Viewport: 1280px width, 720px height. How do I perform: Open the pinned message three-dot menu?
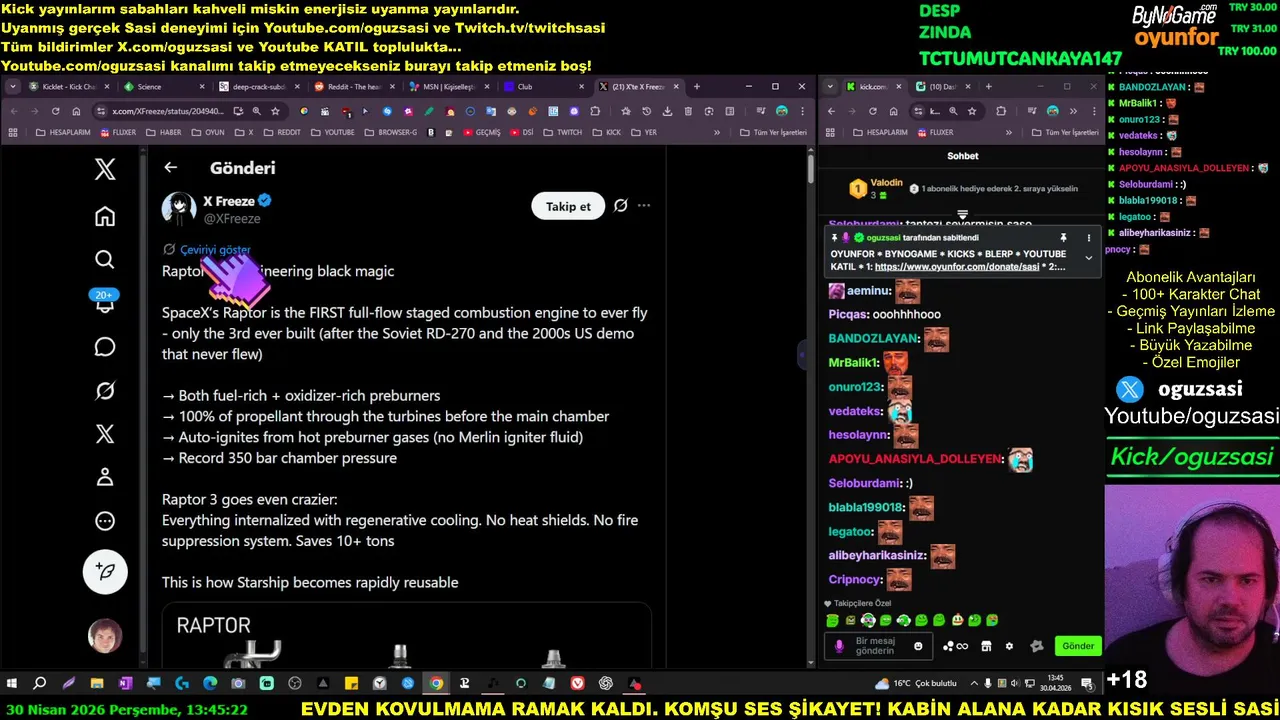tap(1089, 238)
